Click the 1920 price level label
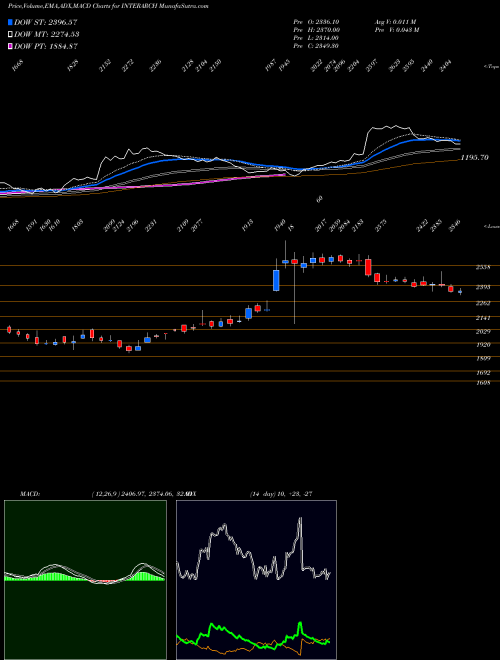The image size is (500, 660). coord(483,345)
